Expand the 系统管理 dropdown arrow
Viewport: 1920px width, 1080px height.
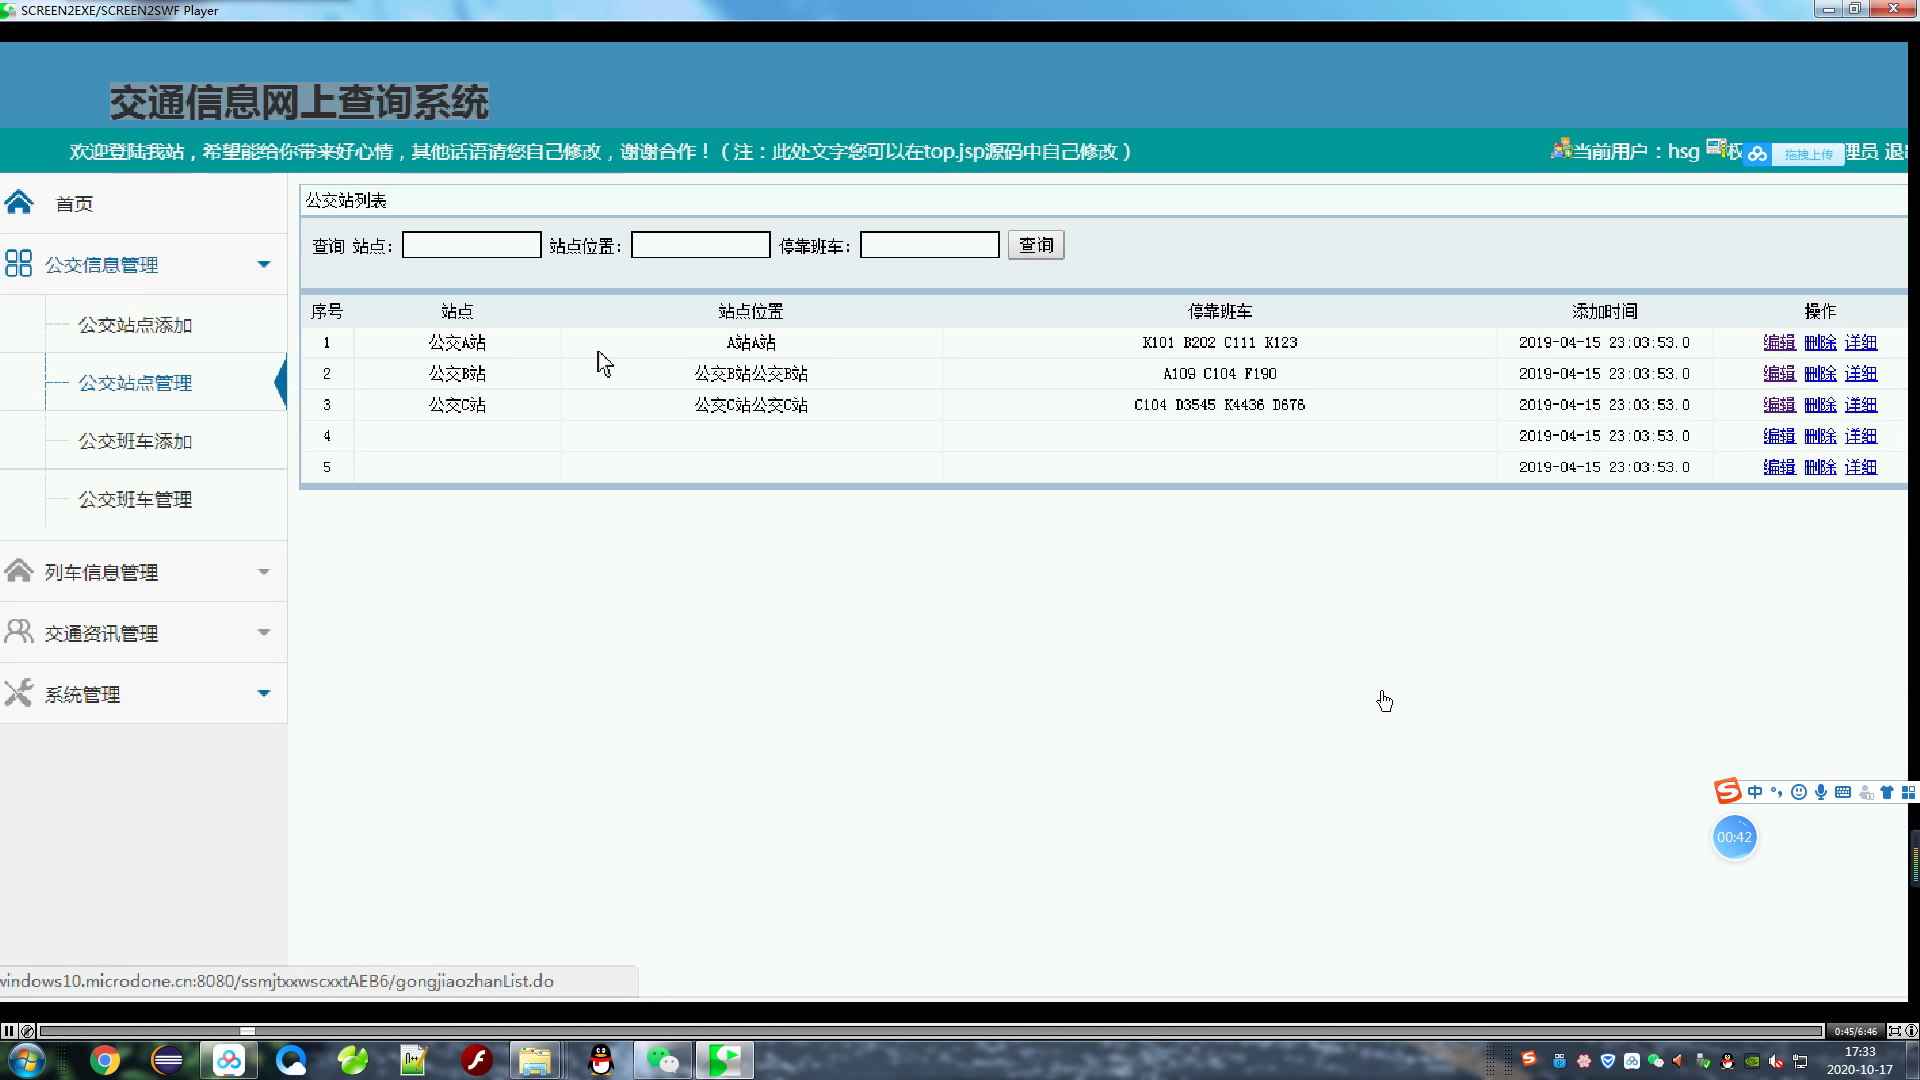pos(264,693)
